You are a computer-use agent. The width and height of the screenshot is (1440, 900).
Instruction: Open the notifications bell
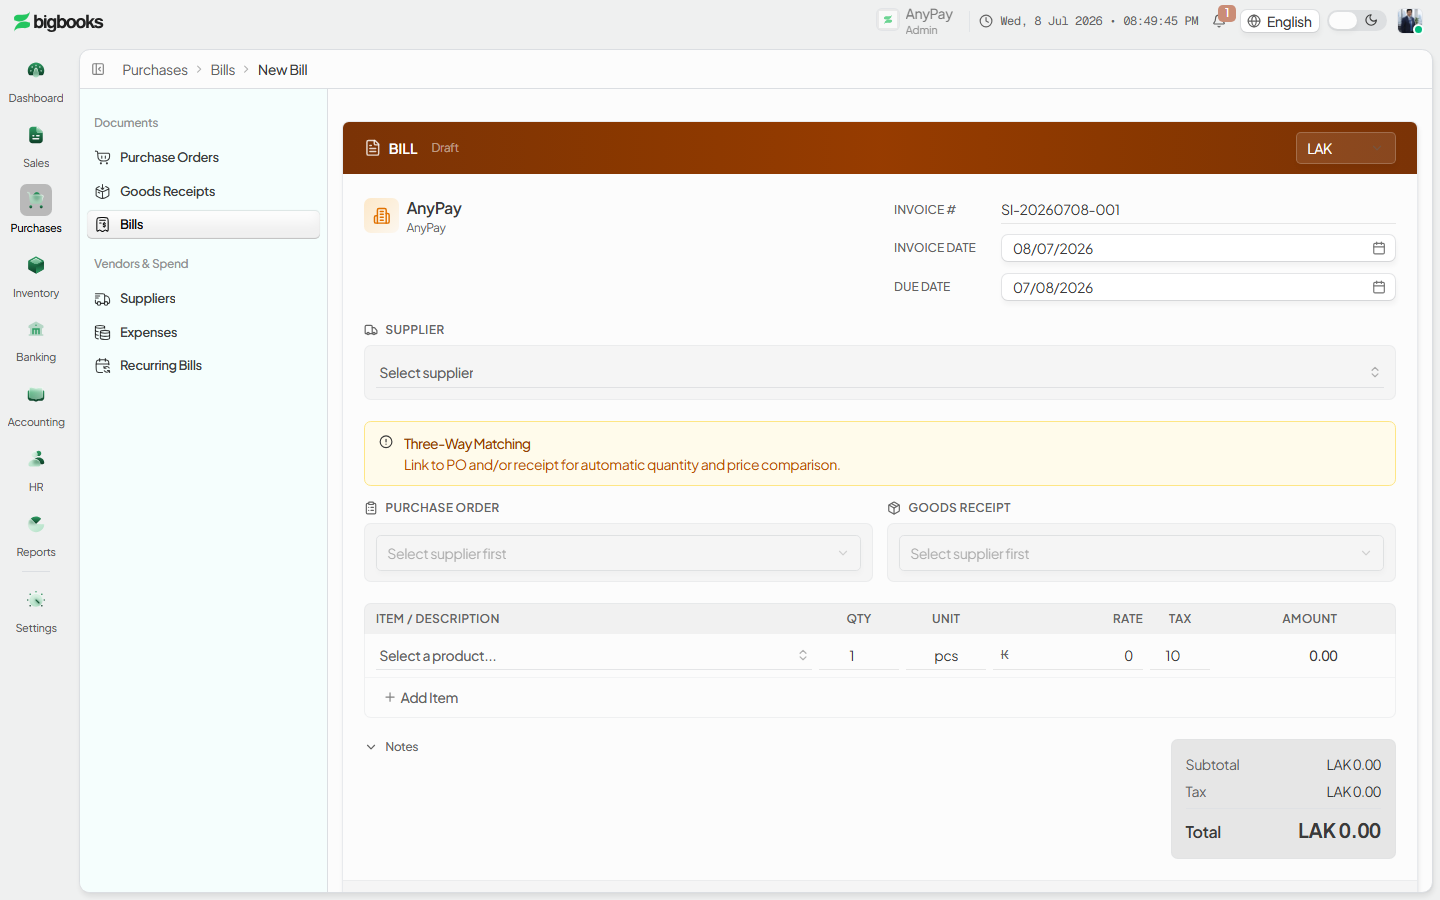1219,21
